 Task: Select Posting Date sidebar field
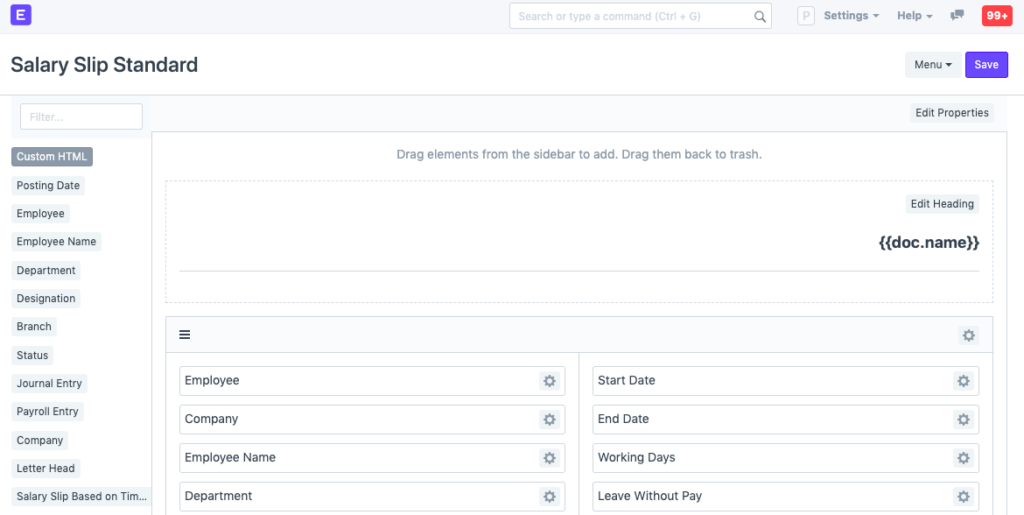[48, 185]
